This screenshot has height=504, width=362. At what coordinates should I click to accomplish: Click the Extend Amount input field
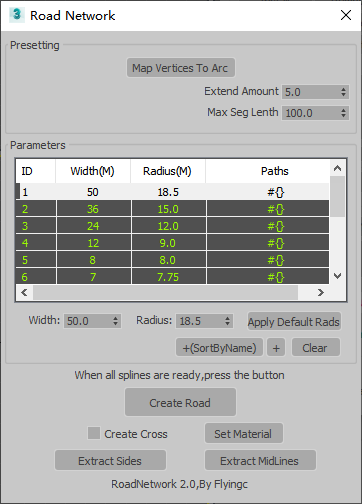pyautogui.click(x=310, y=92)
